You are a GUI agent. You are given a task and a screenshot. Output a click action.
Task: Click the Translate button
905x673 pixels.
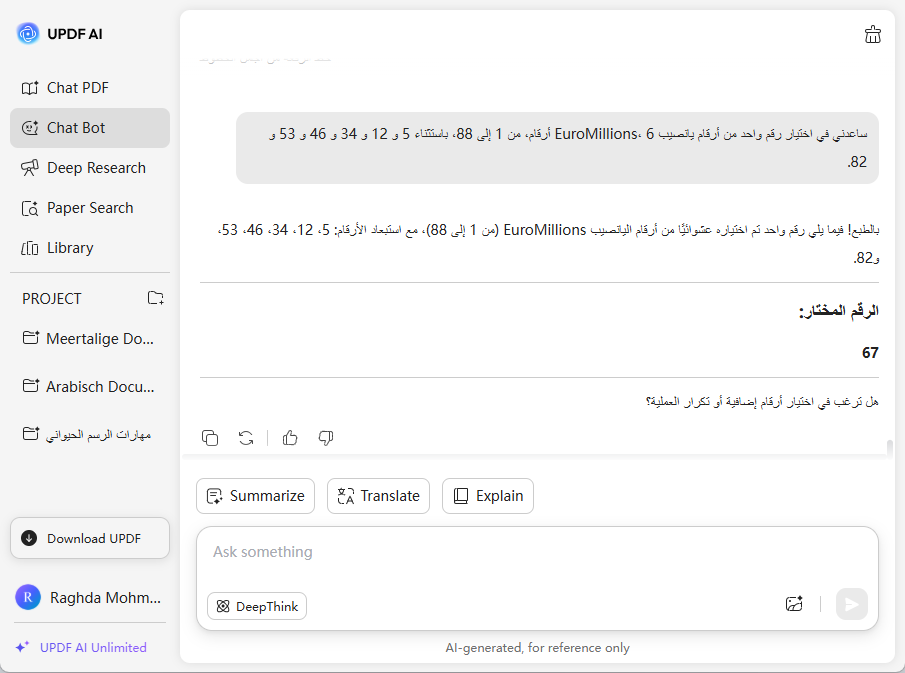tap(379, 496)
